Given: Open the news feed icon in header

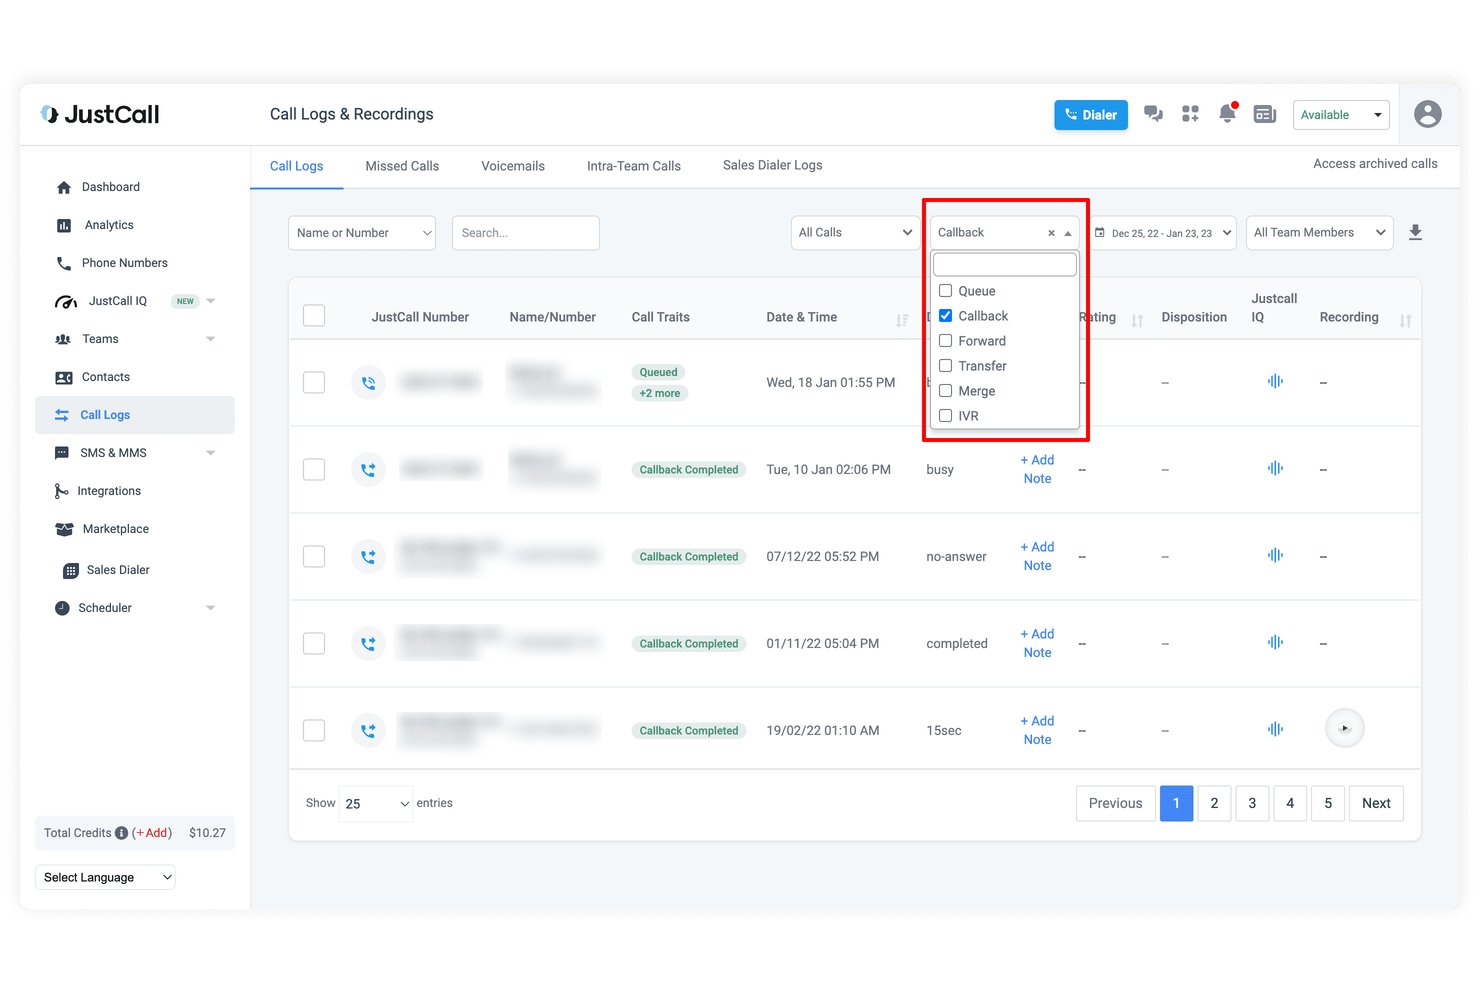Looking at the screenshot, I should coord(1265,114).
